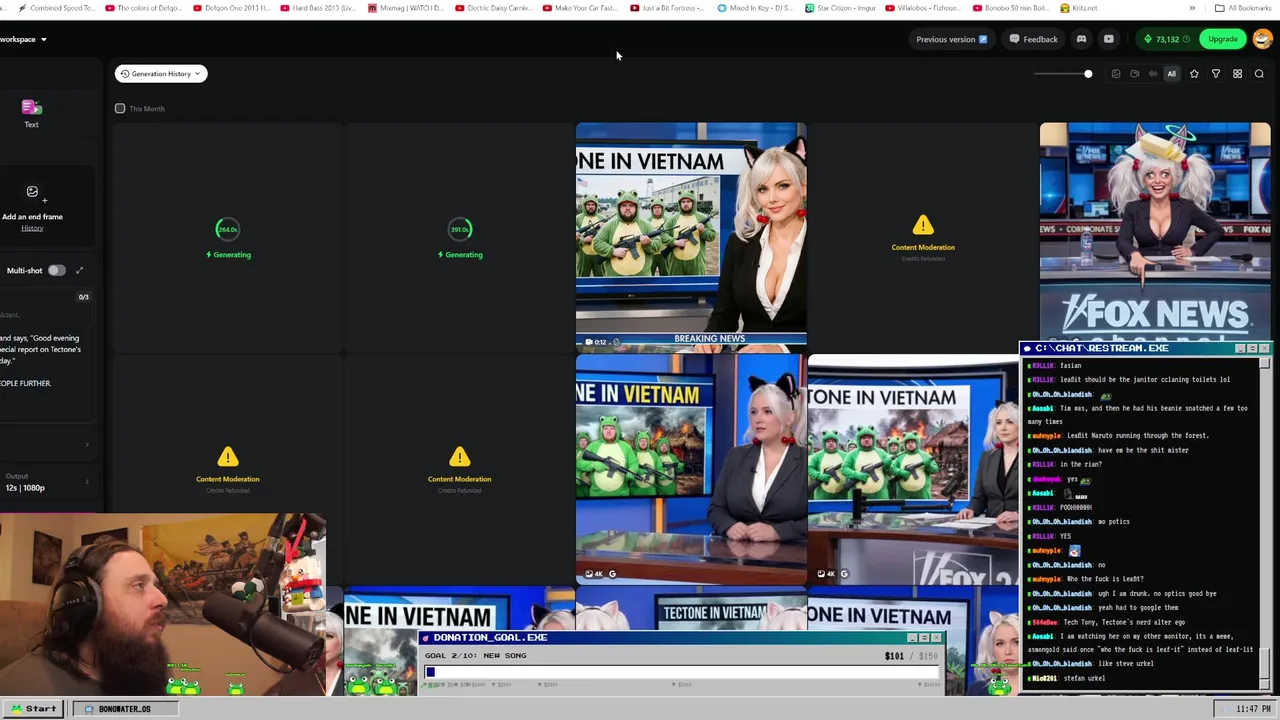Open the 264.0s generating card
This screenshot has height=720, width=1280.
tap(228, 238)
